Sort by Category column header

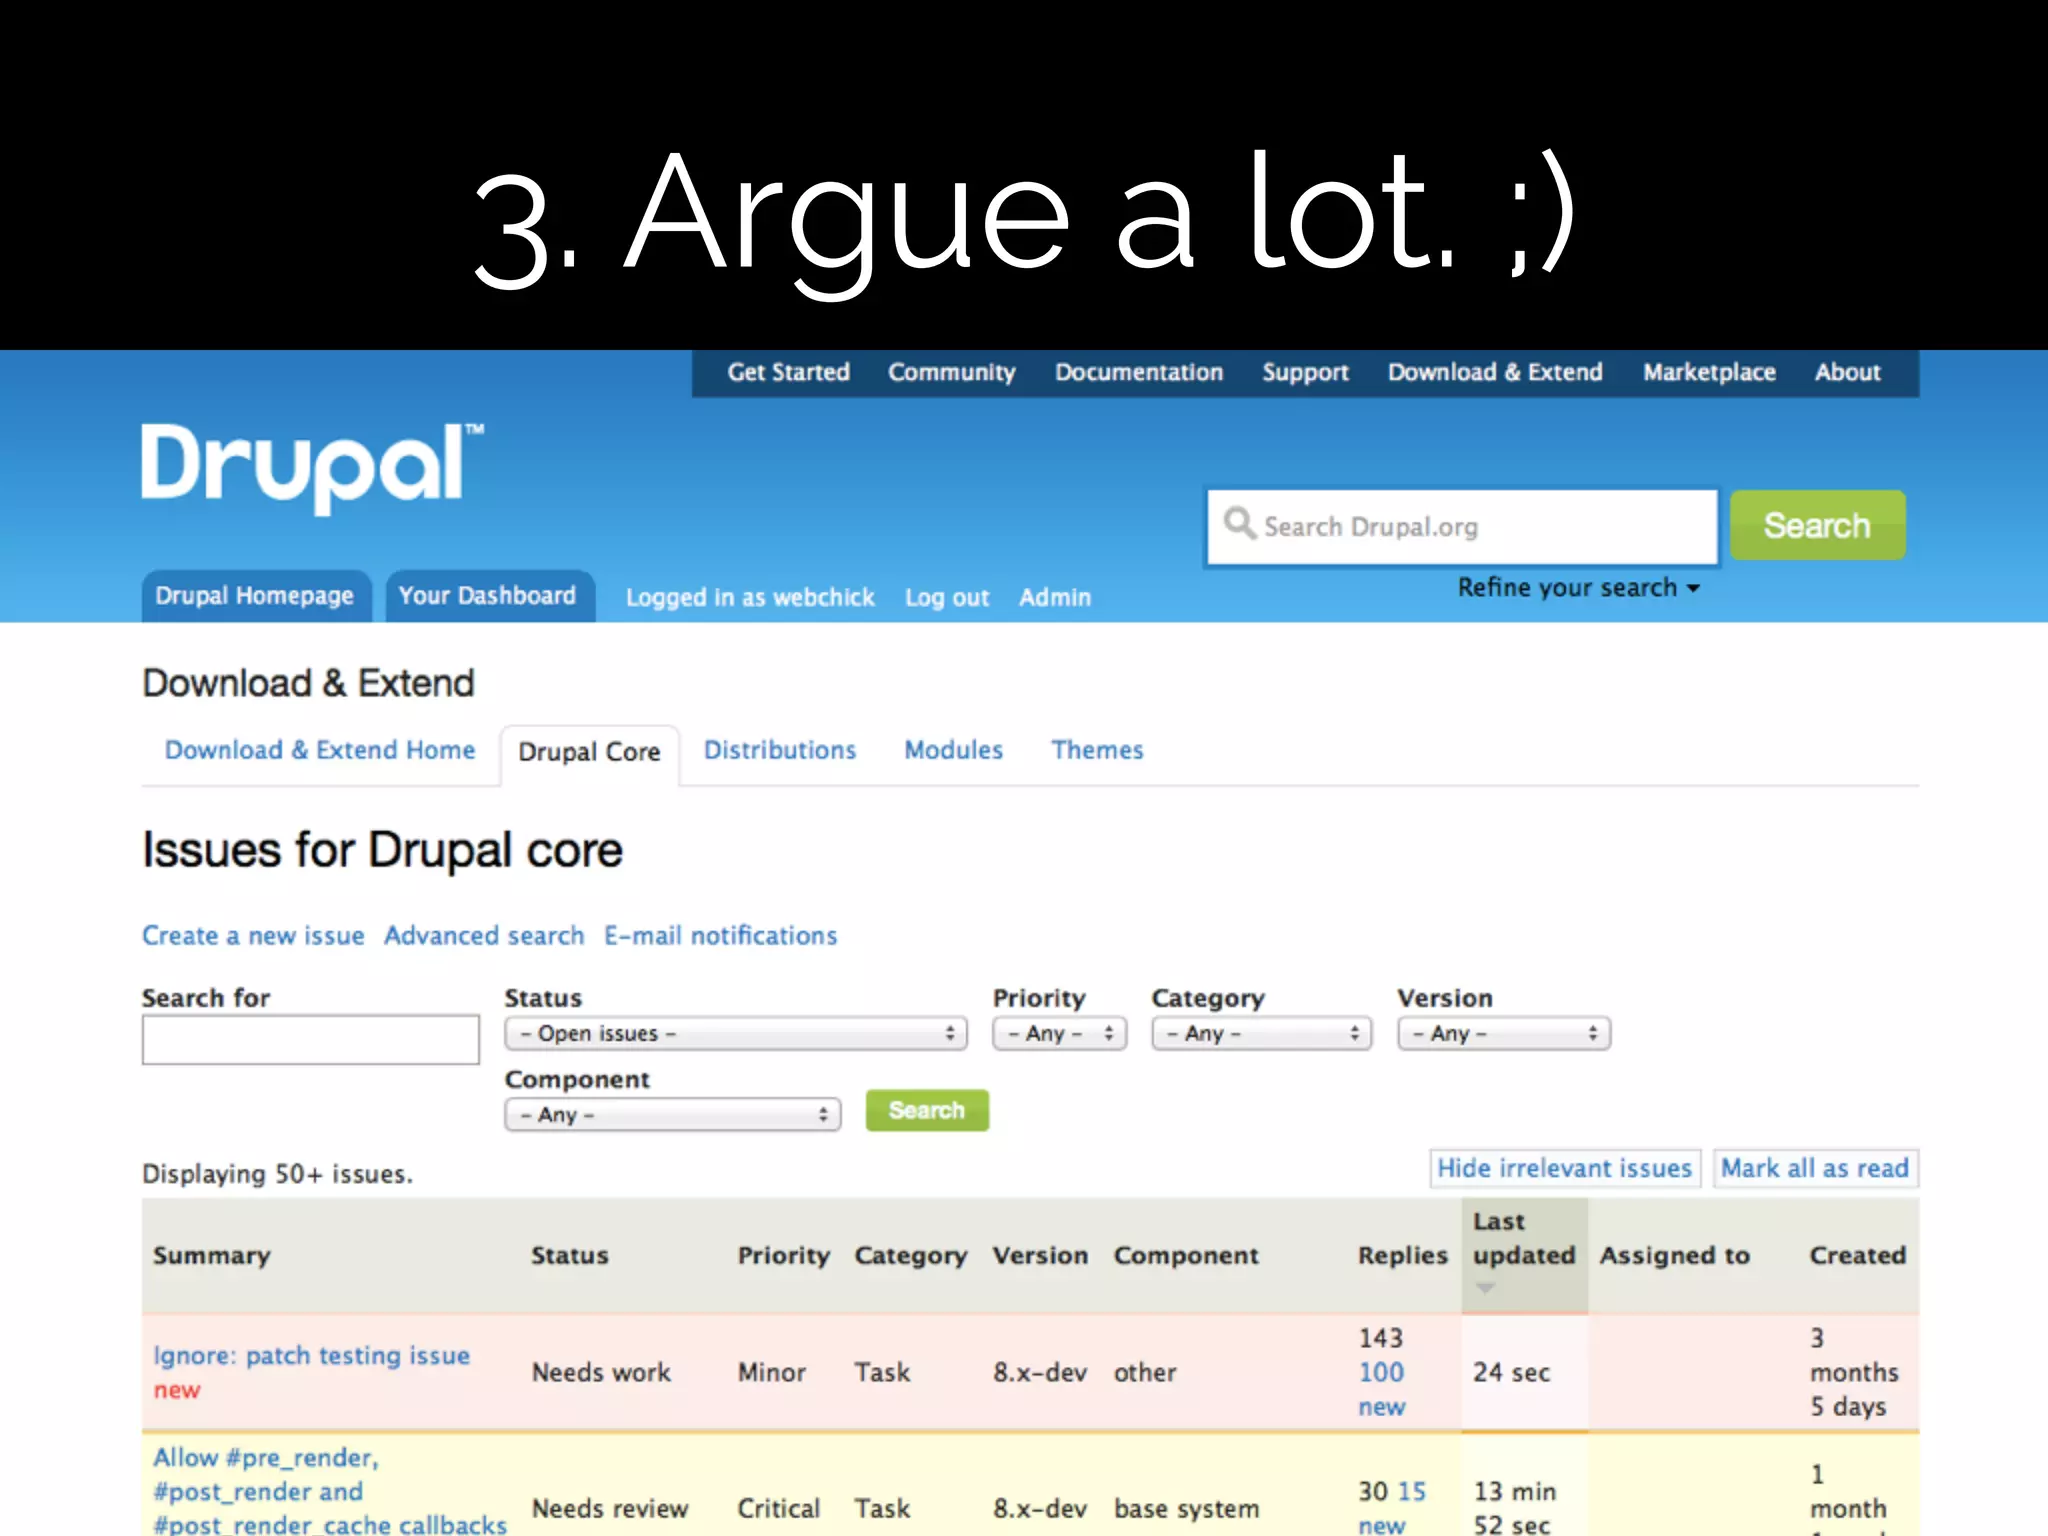point(910,1256)
